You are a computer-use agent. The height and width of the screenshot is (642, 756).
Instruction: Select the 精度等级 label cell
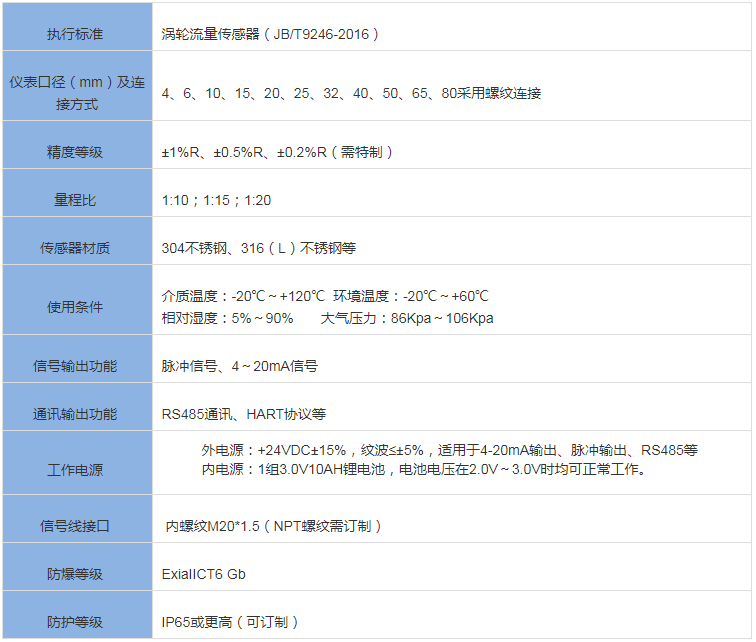click(75, 153)
